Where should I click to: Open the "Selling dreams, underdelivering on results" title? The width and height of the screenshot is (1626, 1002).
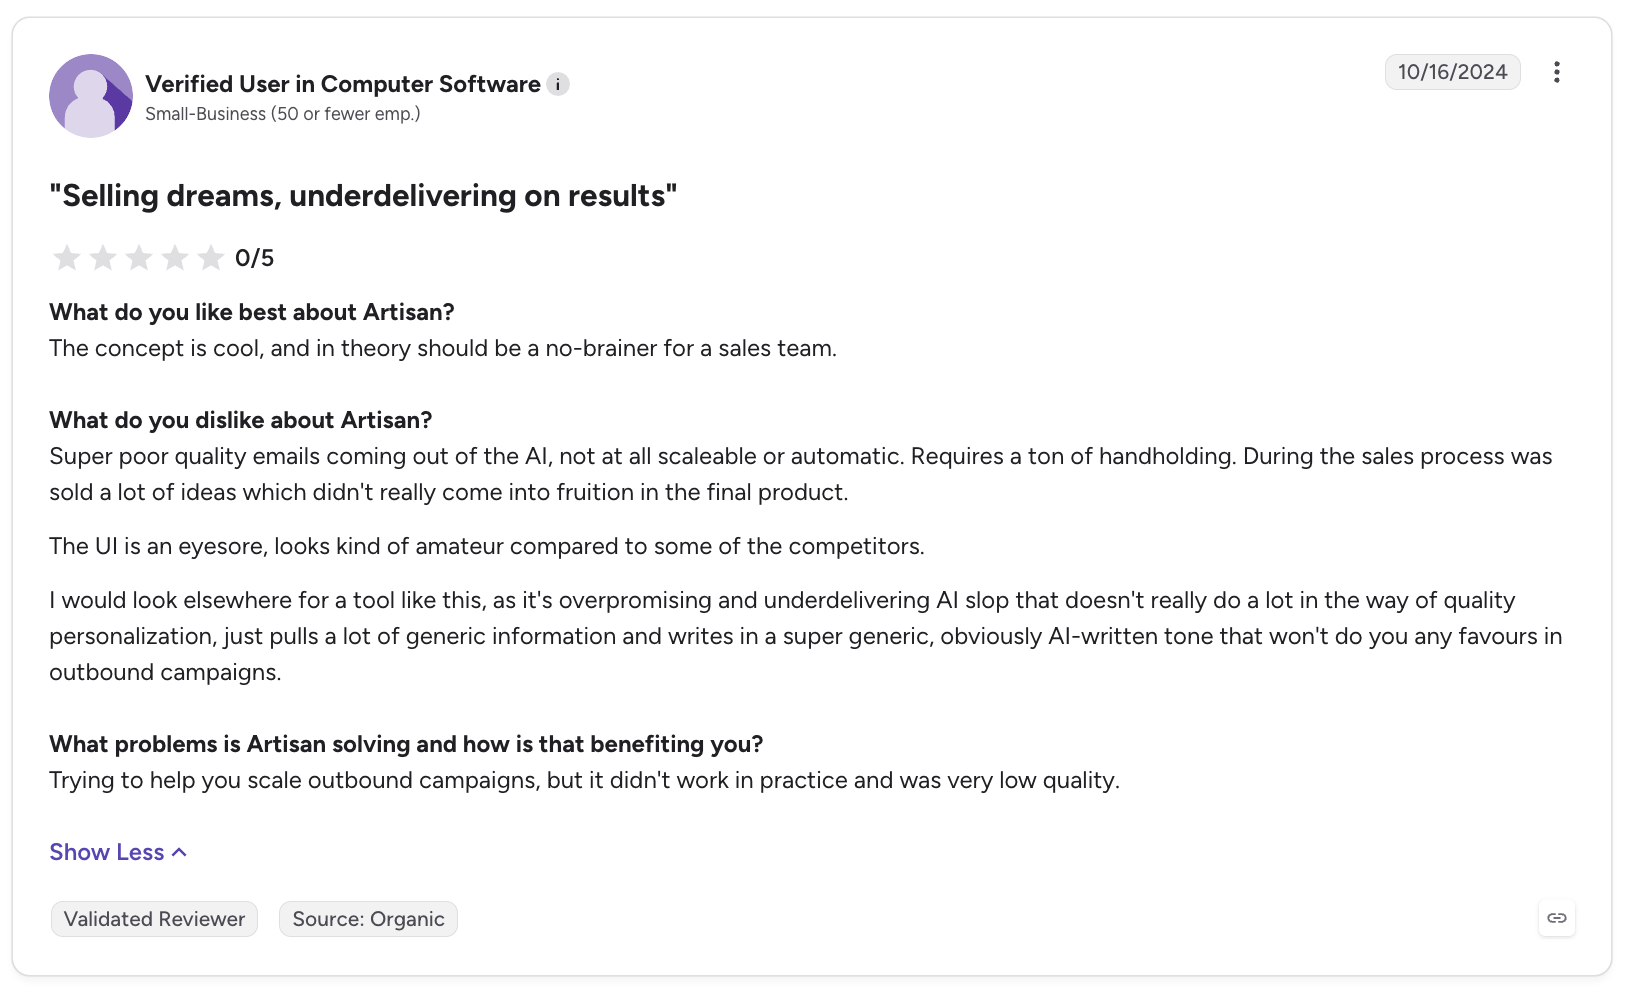point(363,196)
